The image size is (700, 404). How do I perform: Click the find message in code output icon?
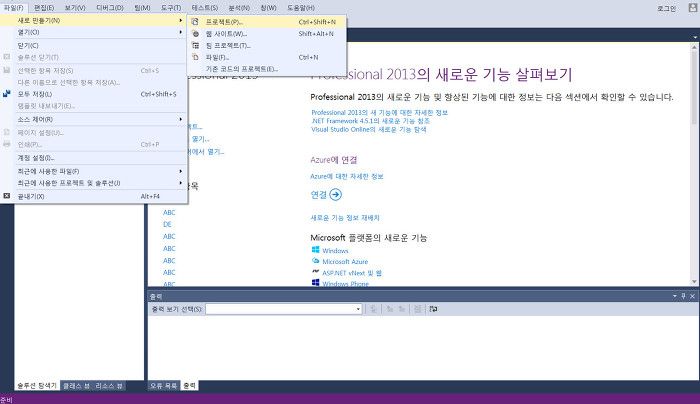[373, 309]
